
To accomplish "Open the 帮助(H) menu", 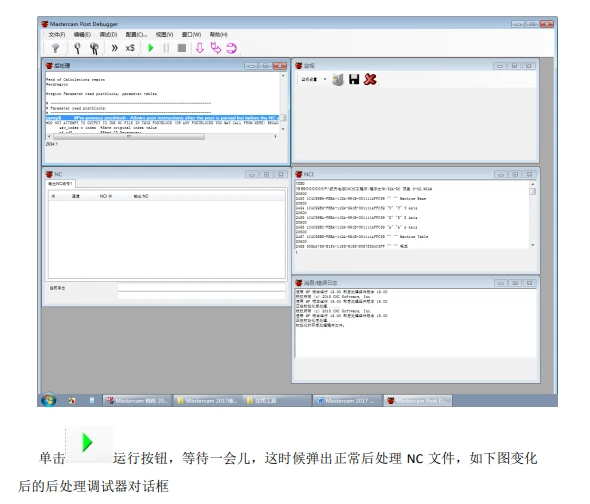I will coord(219,35).
